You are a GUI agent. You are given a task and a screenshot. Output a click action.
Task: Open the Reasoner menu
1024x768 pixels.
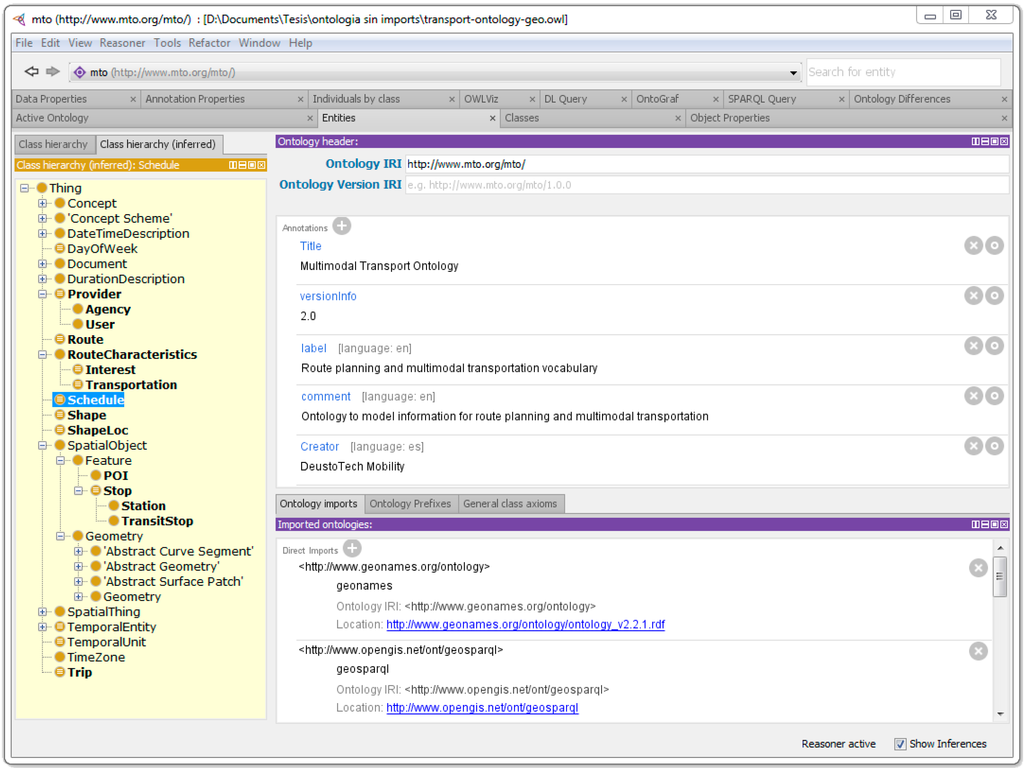tap(122, 43)
